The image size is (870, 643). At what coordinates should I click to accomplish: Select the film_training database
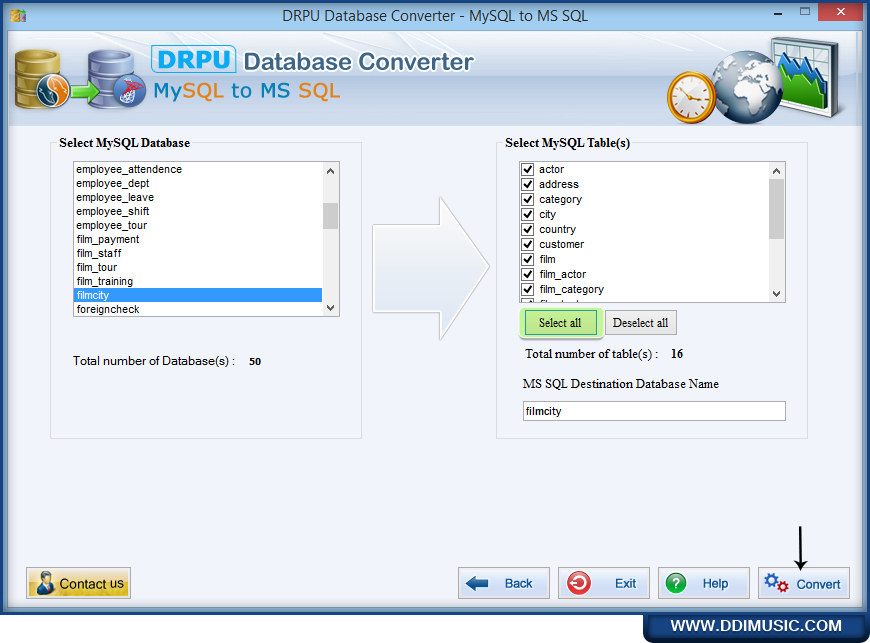click(198, 281)
